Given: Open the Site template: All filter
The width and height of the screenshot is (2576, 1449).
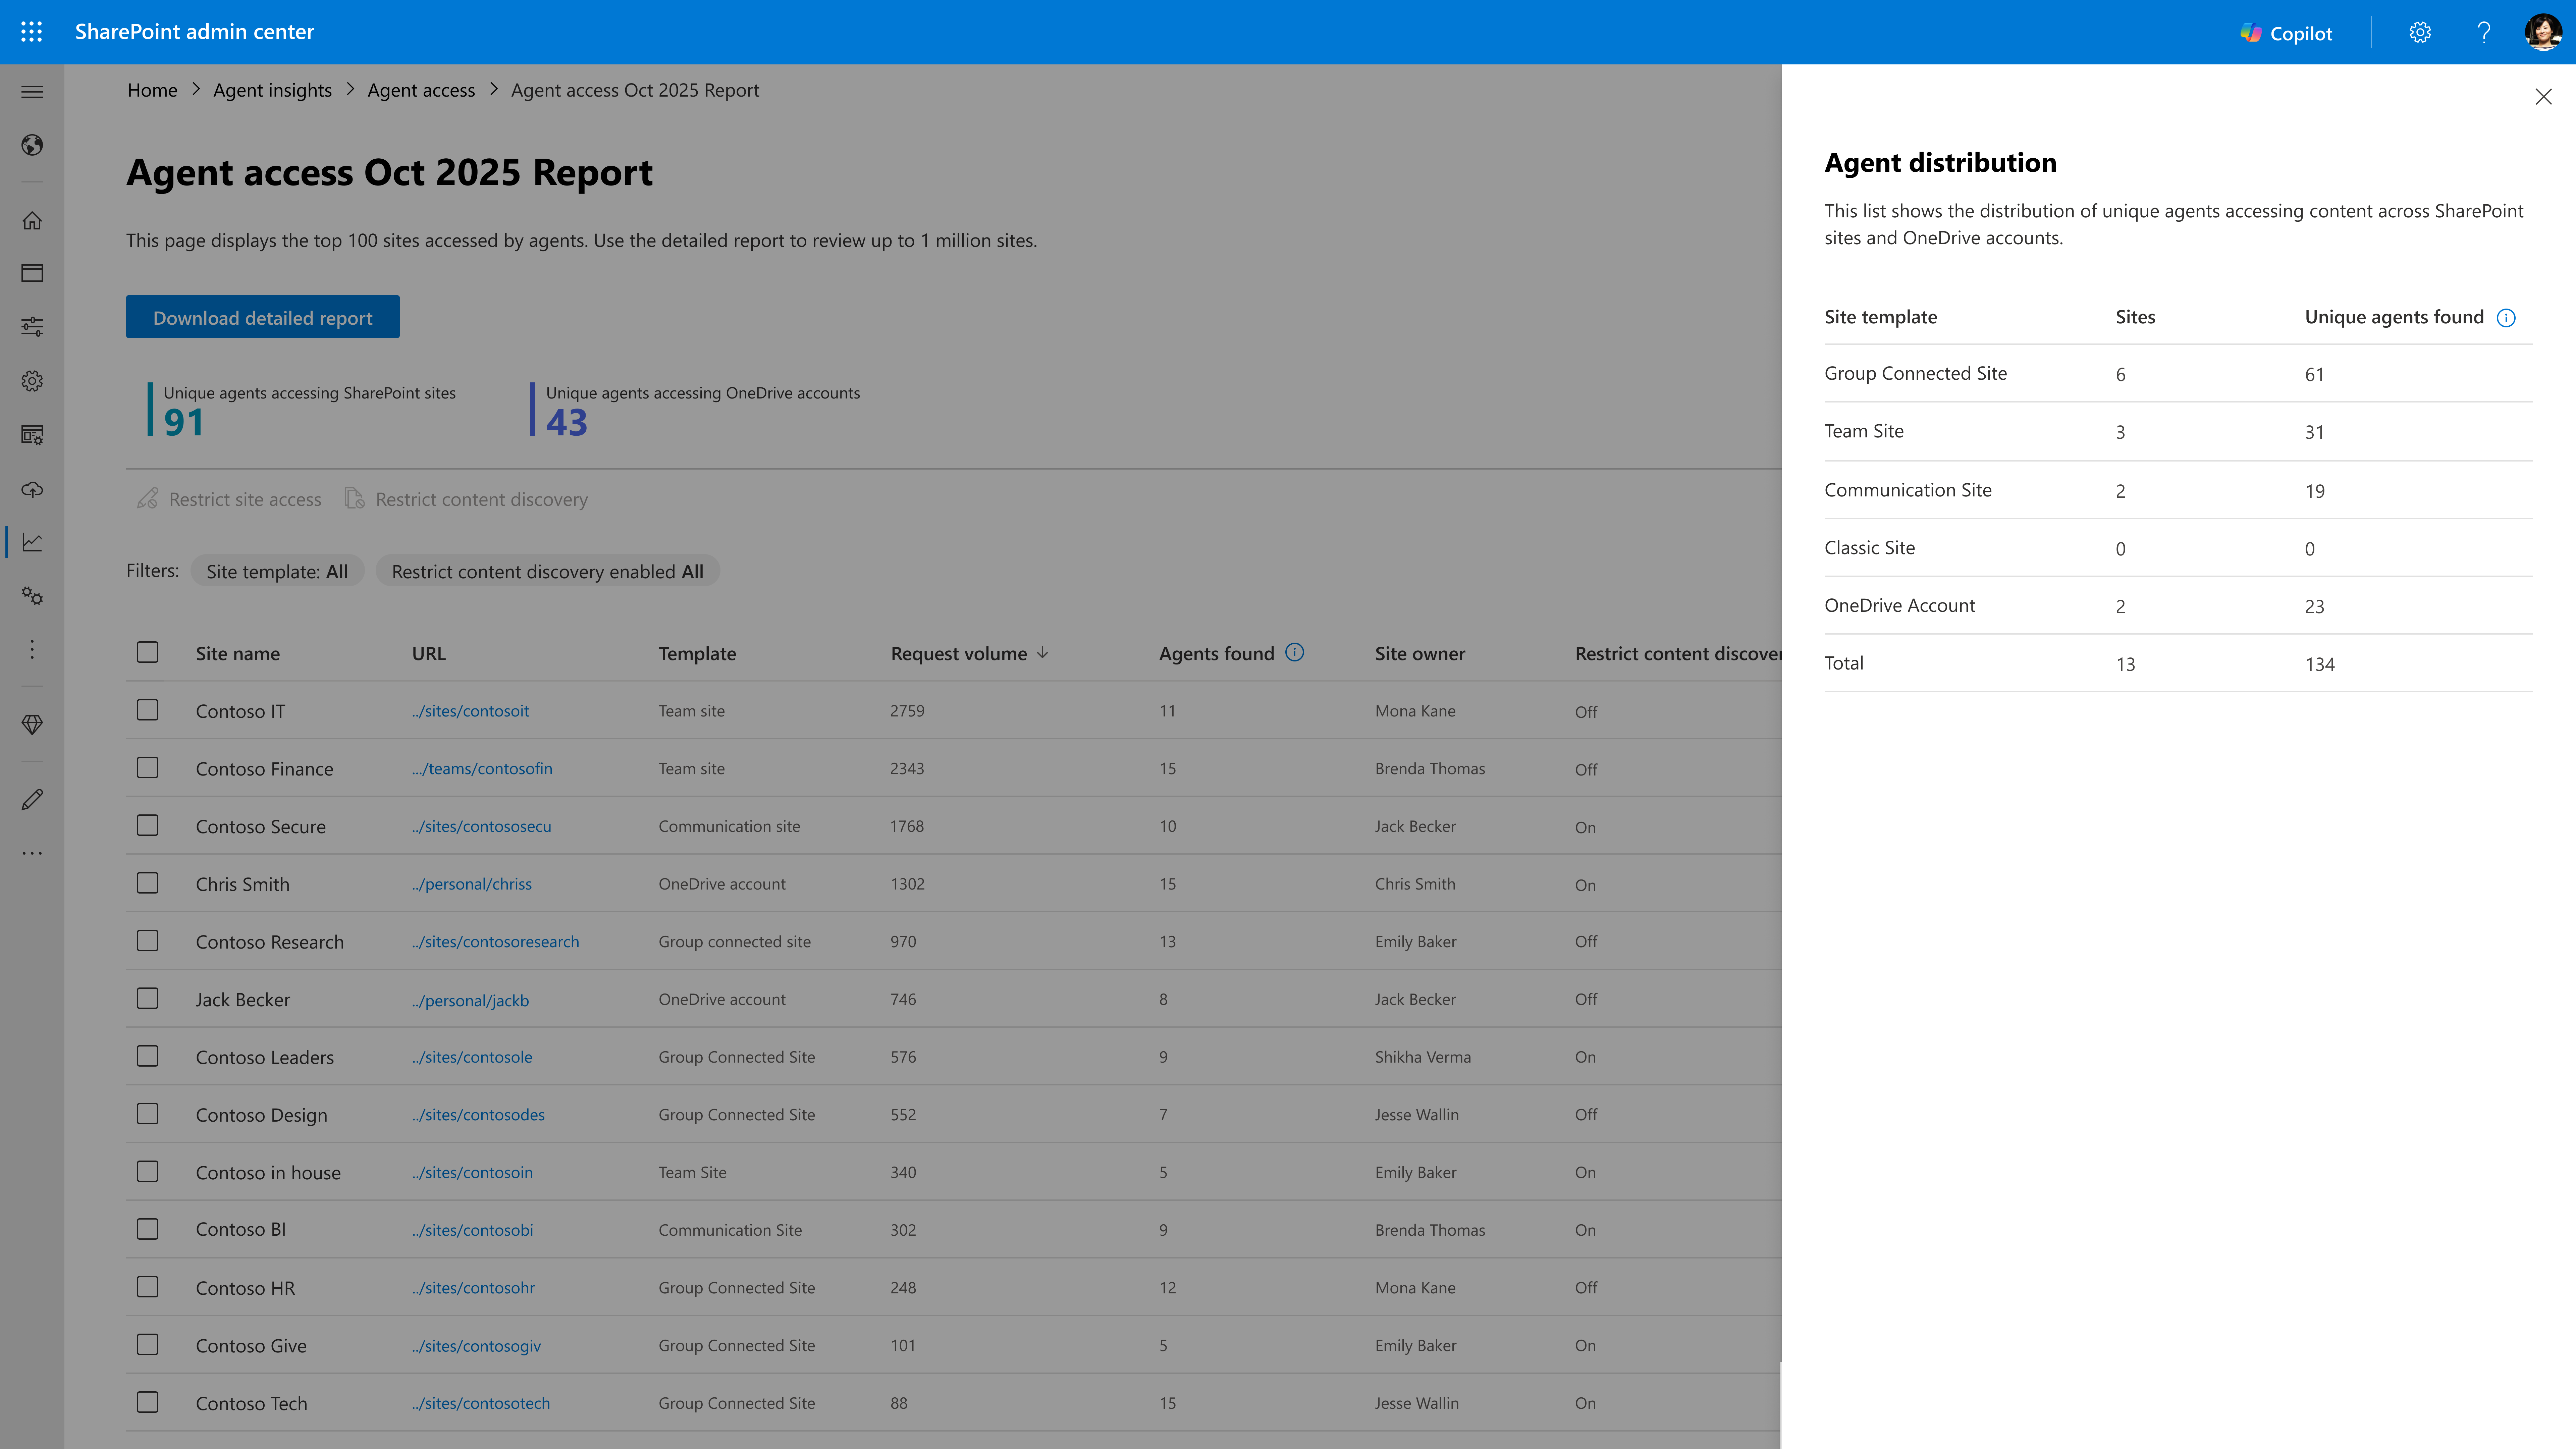Looking at the screenshot, I should 277,571.
